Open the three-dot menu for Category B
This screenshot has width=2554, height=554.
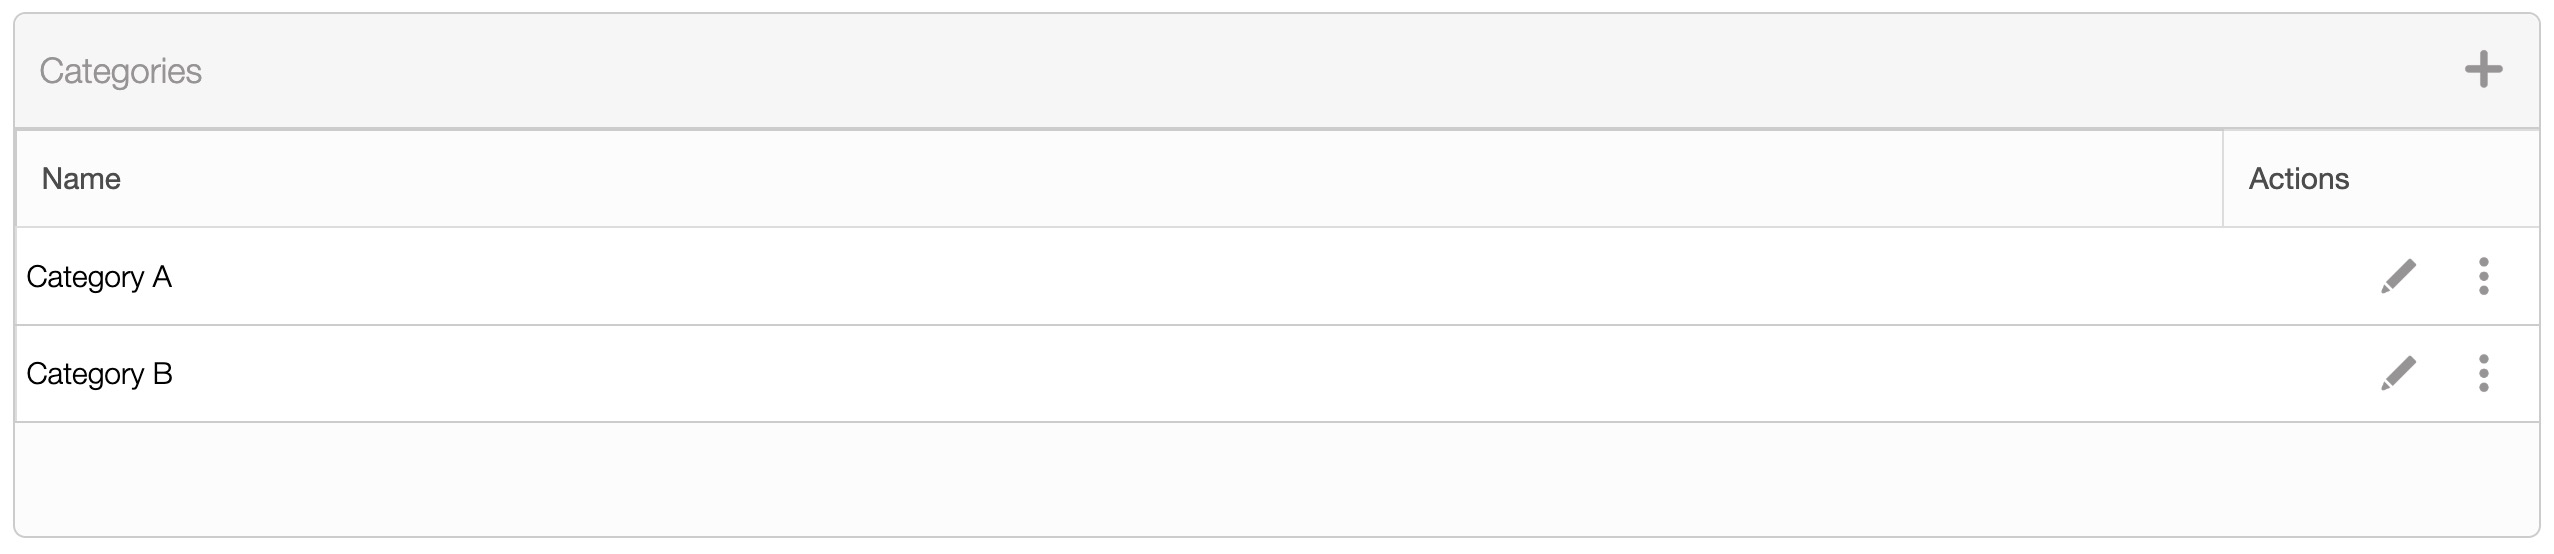coord(2483,373)
